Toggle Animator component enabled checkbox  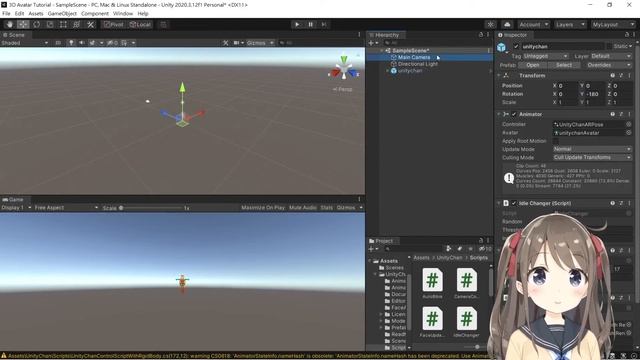point(514,114)
